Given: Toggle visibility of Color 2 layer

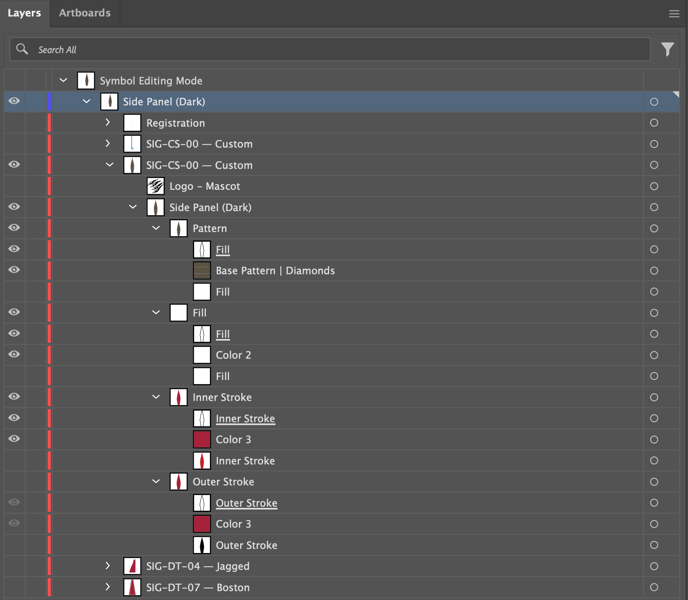Looking at the screenshot, I should [x=14, y=355].
